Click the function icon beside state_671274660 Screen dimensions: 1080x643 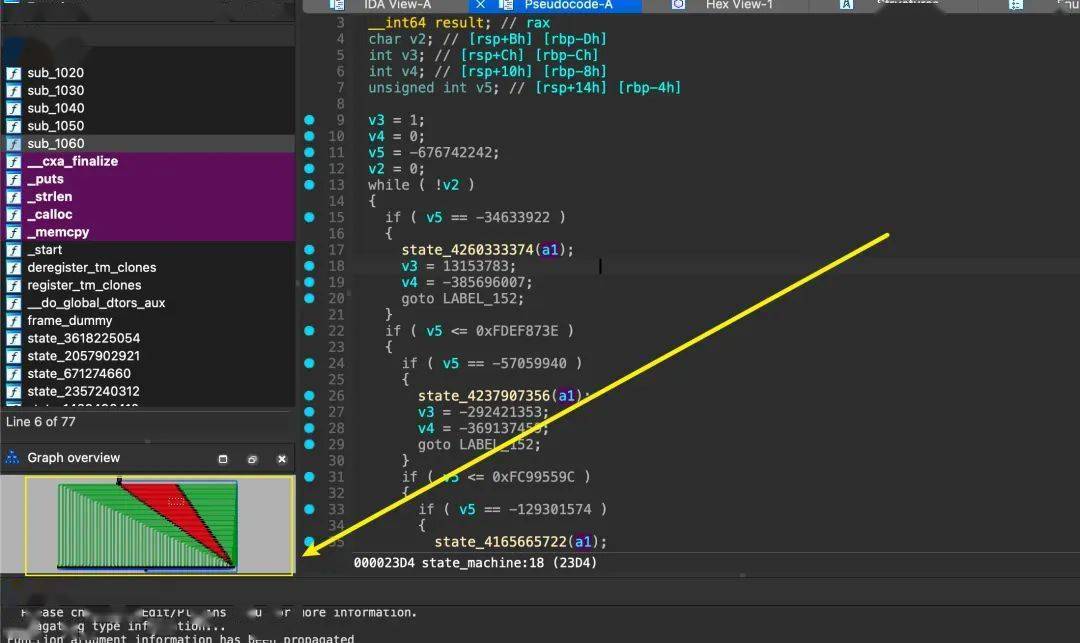pyautogui.click(x=14, y=374)
